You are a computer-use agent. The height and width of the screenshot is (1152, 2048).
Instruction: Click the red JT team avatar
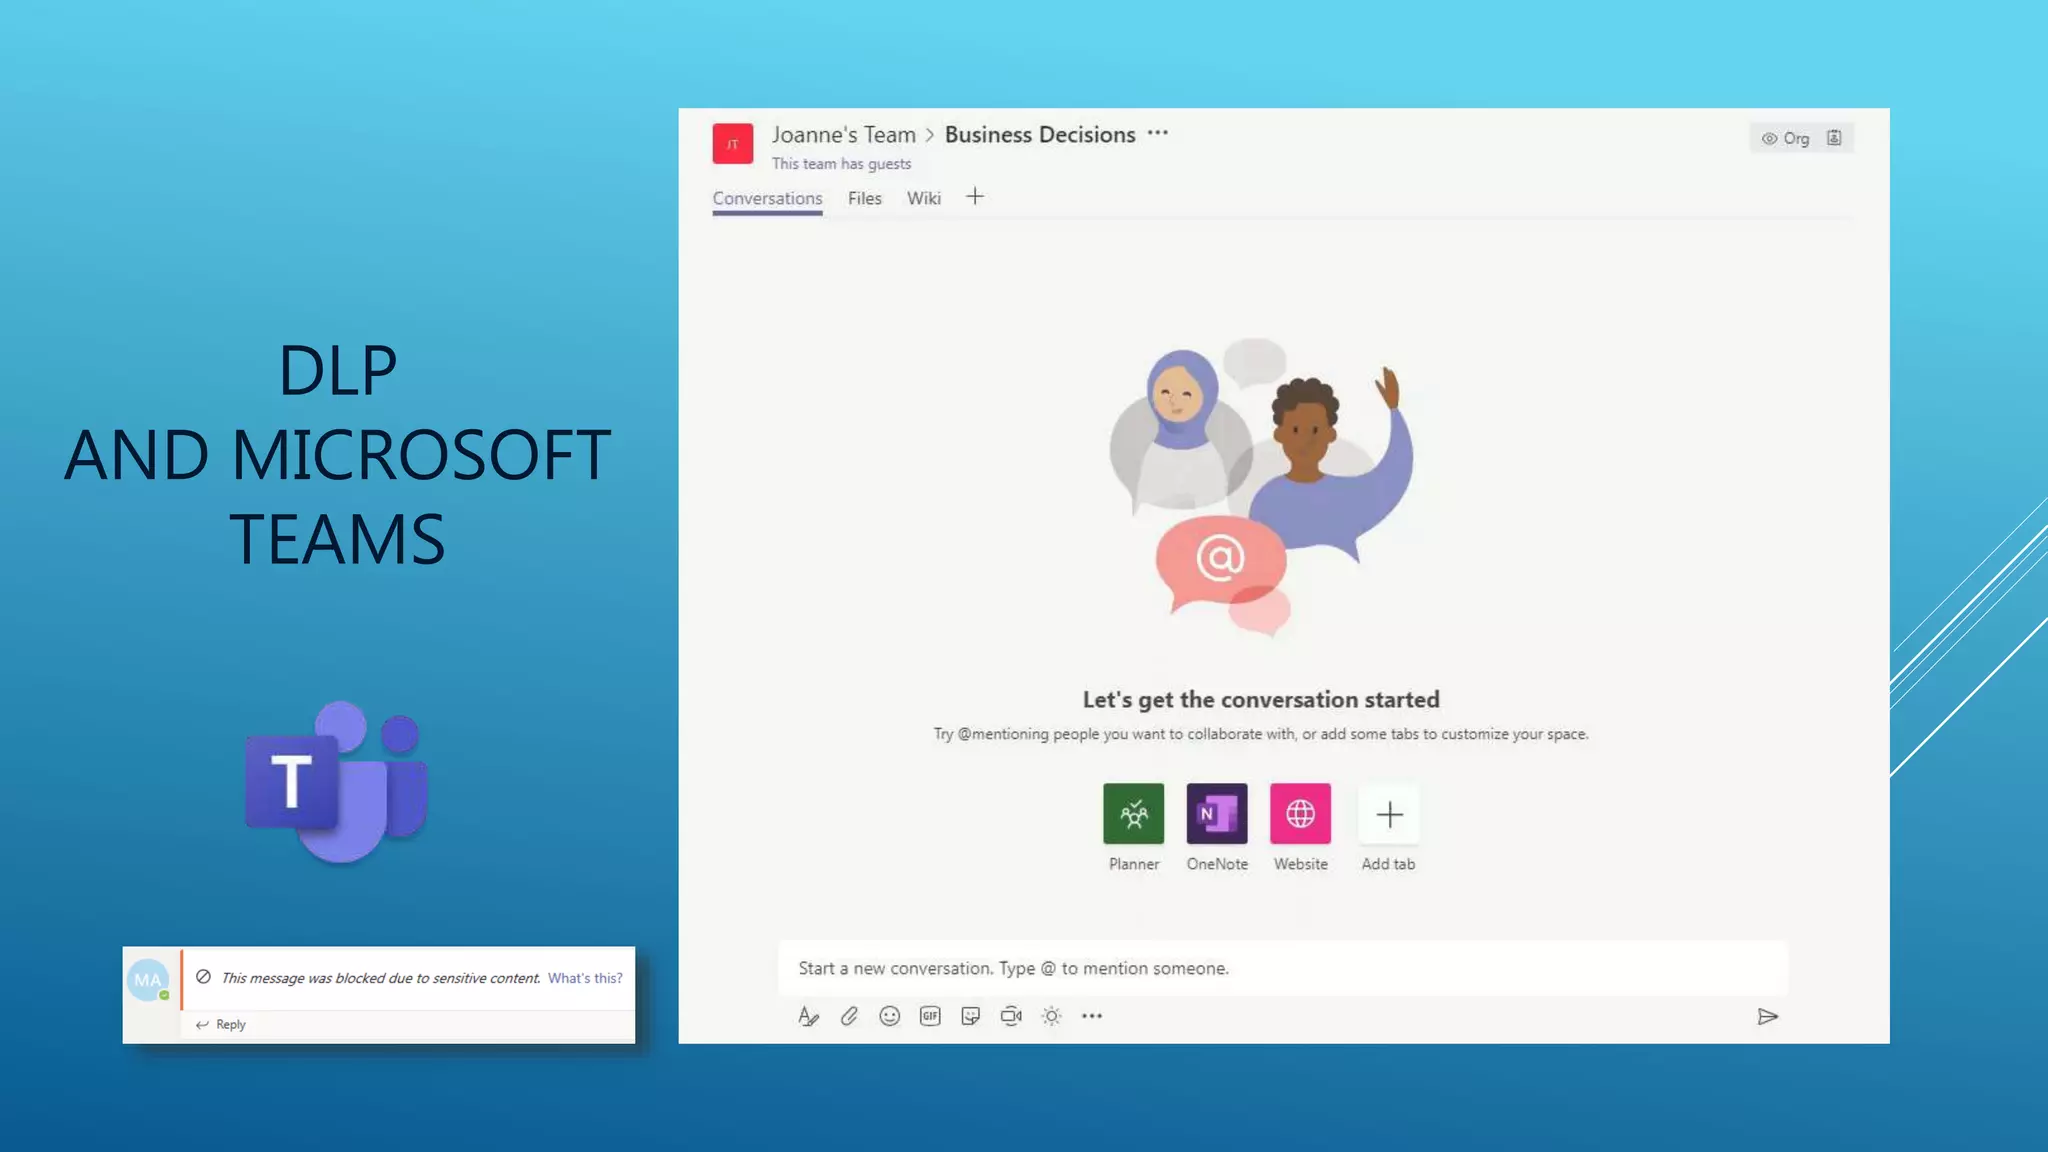point(732,144)
